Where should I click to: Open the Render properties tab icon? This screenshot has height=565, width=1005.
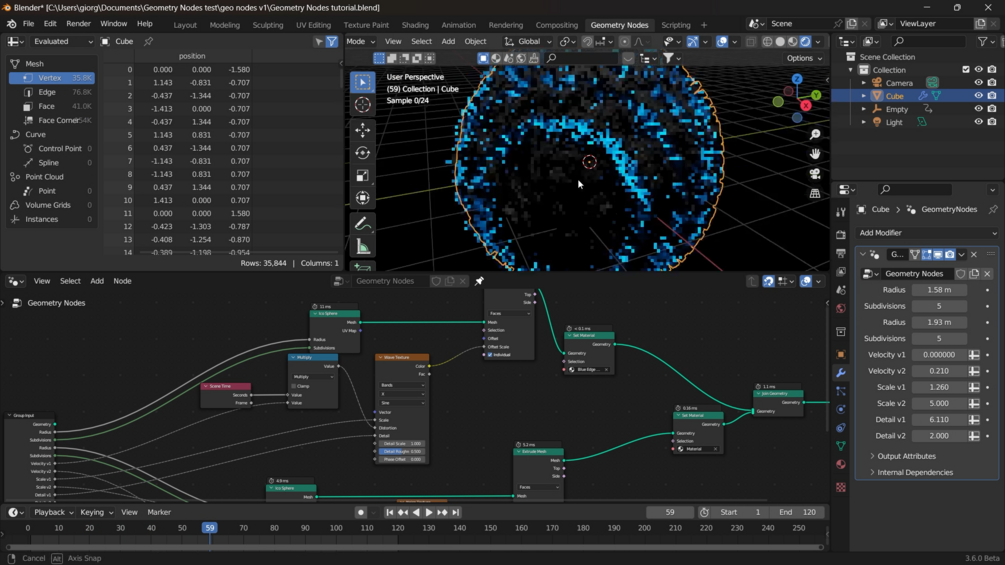[841, 235]
